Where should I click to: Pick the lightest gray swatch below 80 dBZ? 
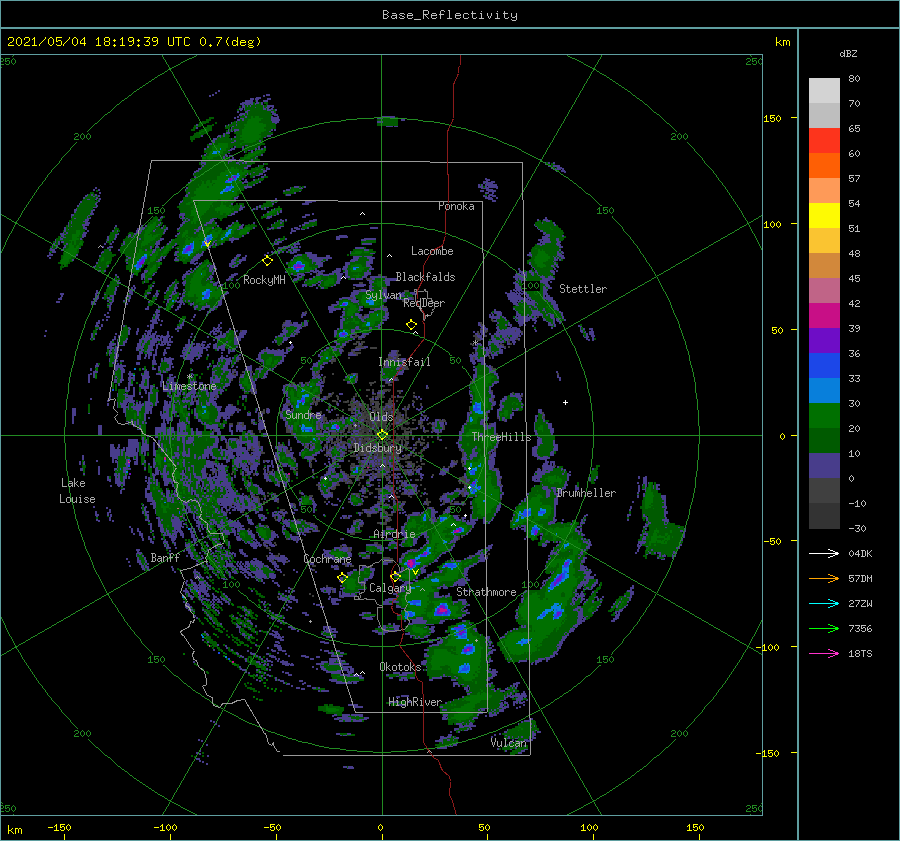pos(824,91)
